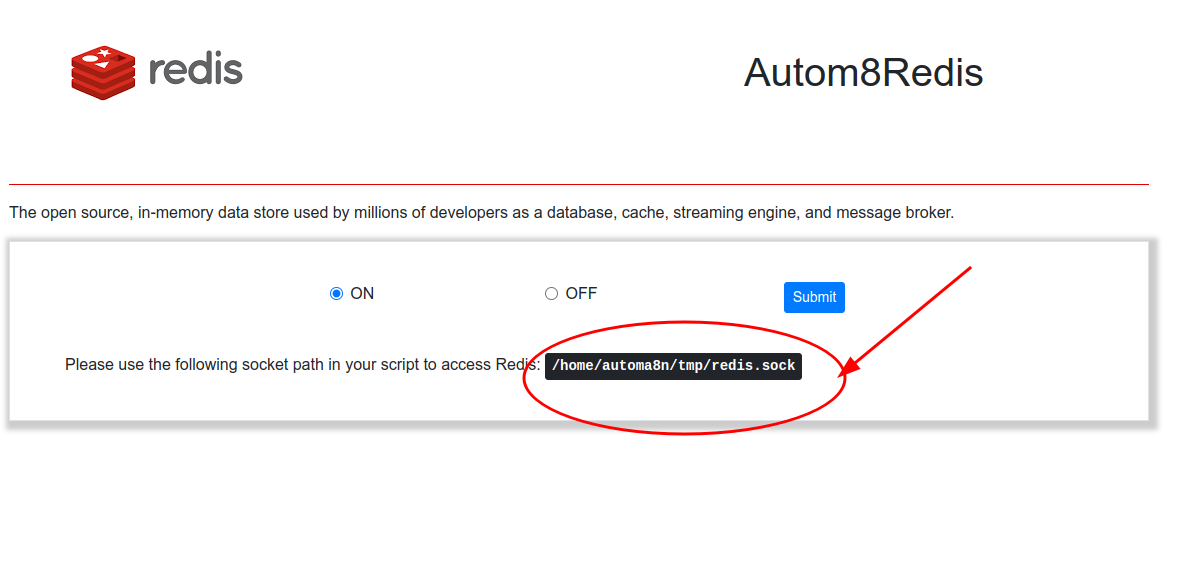Click the tail end of the red arrow
1203x565 pixels.
(x=968, y=269)
